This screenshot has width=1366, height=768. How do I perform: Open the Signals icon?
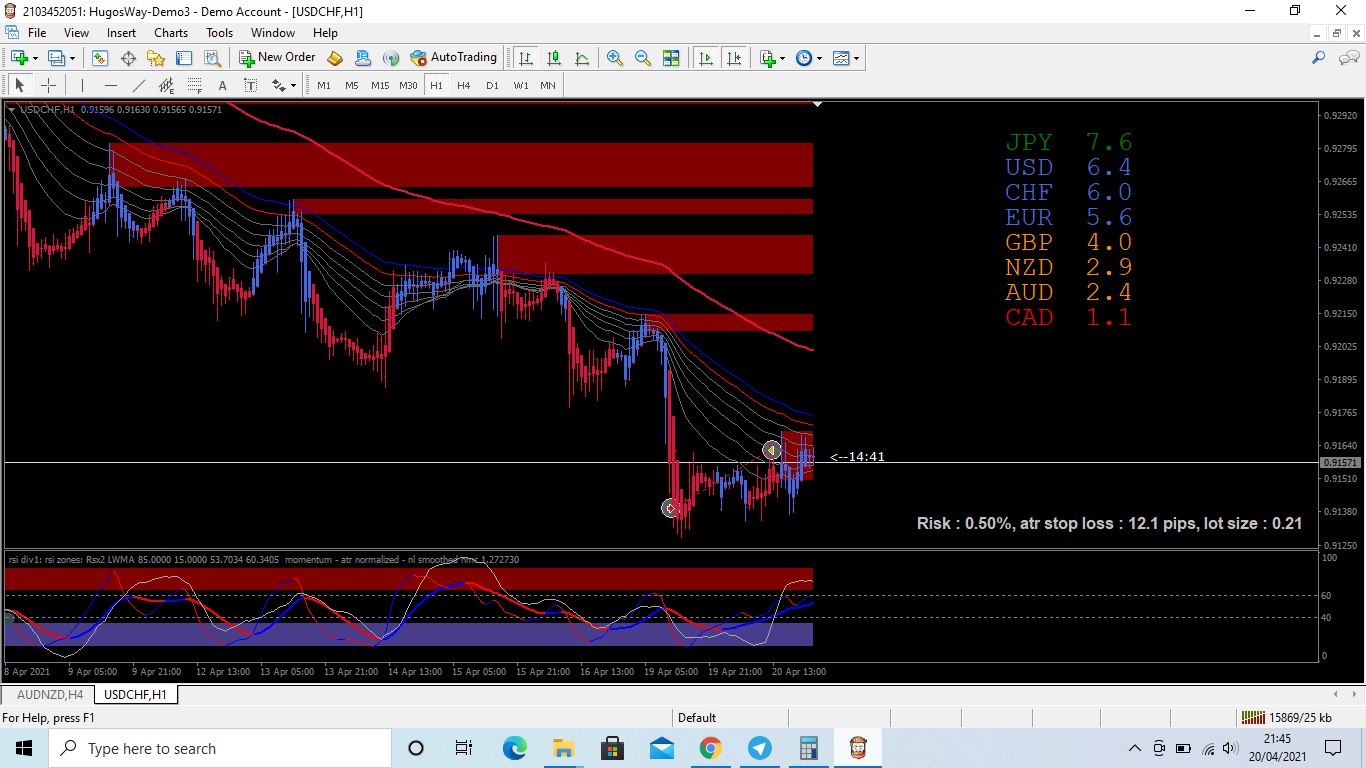pyautogui.click(x=391, y=58)
